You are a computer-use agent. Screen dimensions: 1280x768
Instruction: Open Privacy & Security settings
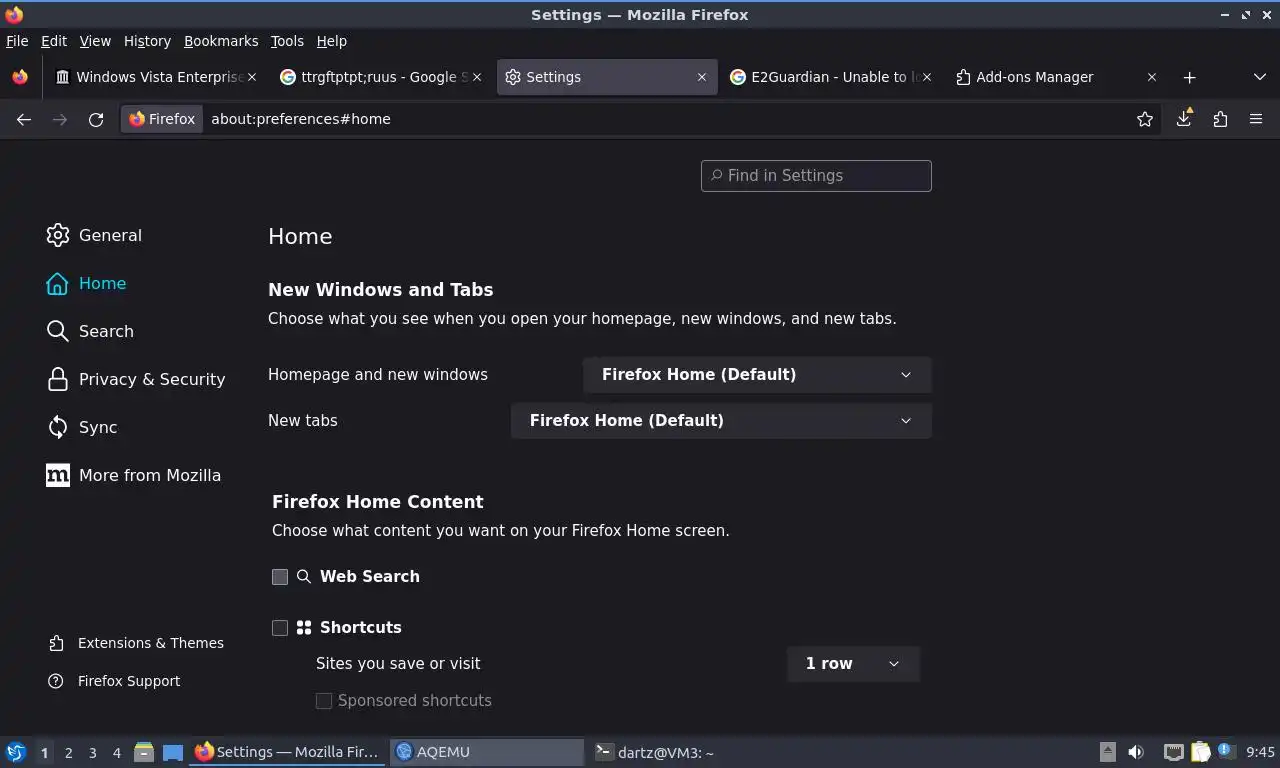(x=136, y=379)
